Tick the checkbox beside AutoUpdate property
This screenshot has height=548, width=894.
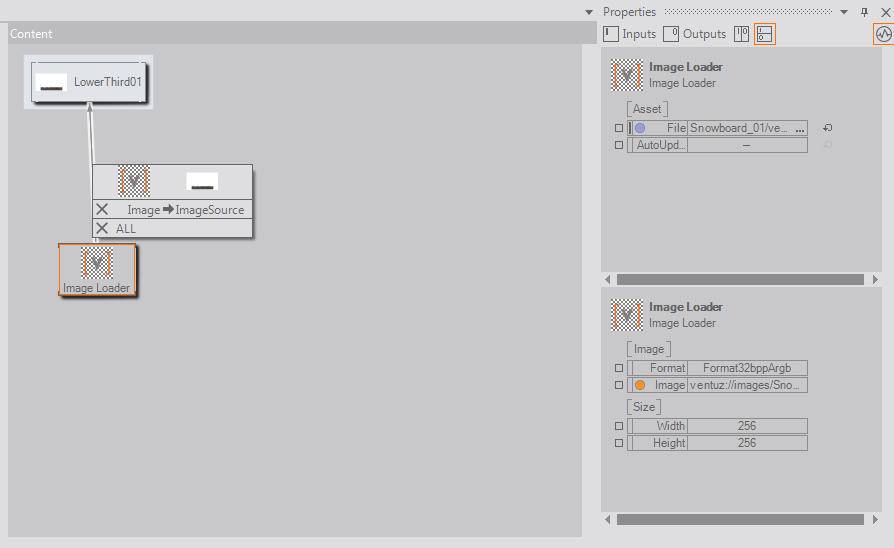coord(618,145)
